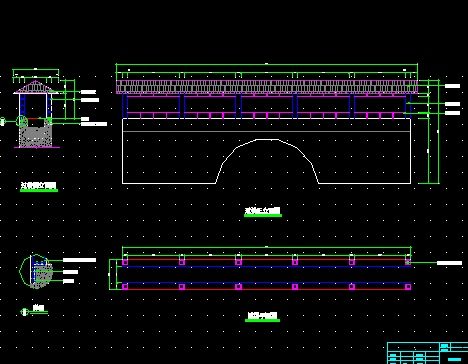Select the vertical width dimension left of plan
Viewport: 468px width, 364px height.
point(109,274)
